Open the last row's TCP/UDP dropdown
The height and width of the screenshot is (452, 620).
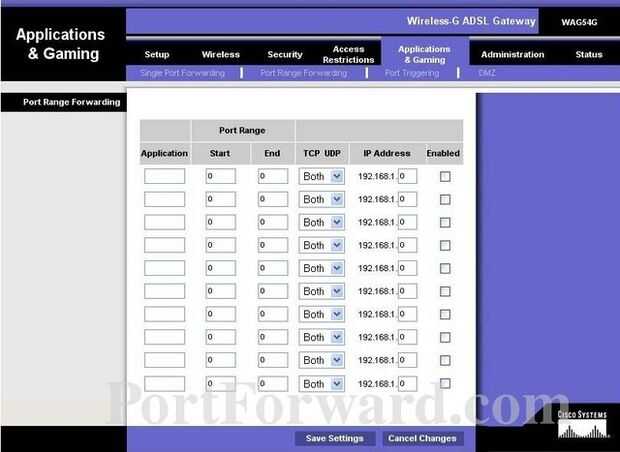click(x=321, y=384)
